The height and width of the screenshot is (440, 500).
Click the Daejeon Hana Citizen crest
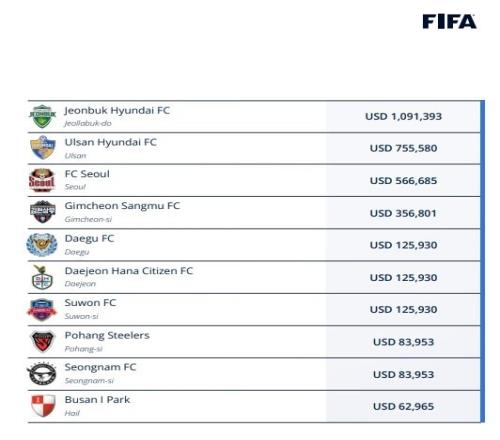(42, 277)
